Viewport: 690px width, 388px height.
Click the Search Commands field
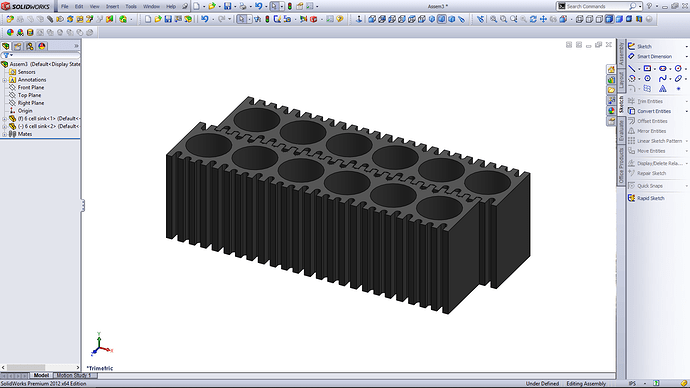[x=597, y=6]
